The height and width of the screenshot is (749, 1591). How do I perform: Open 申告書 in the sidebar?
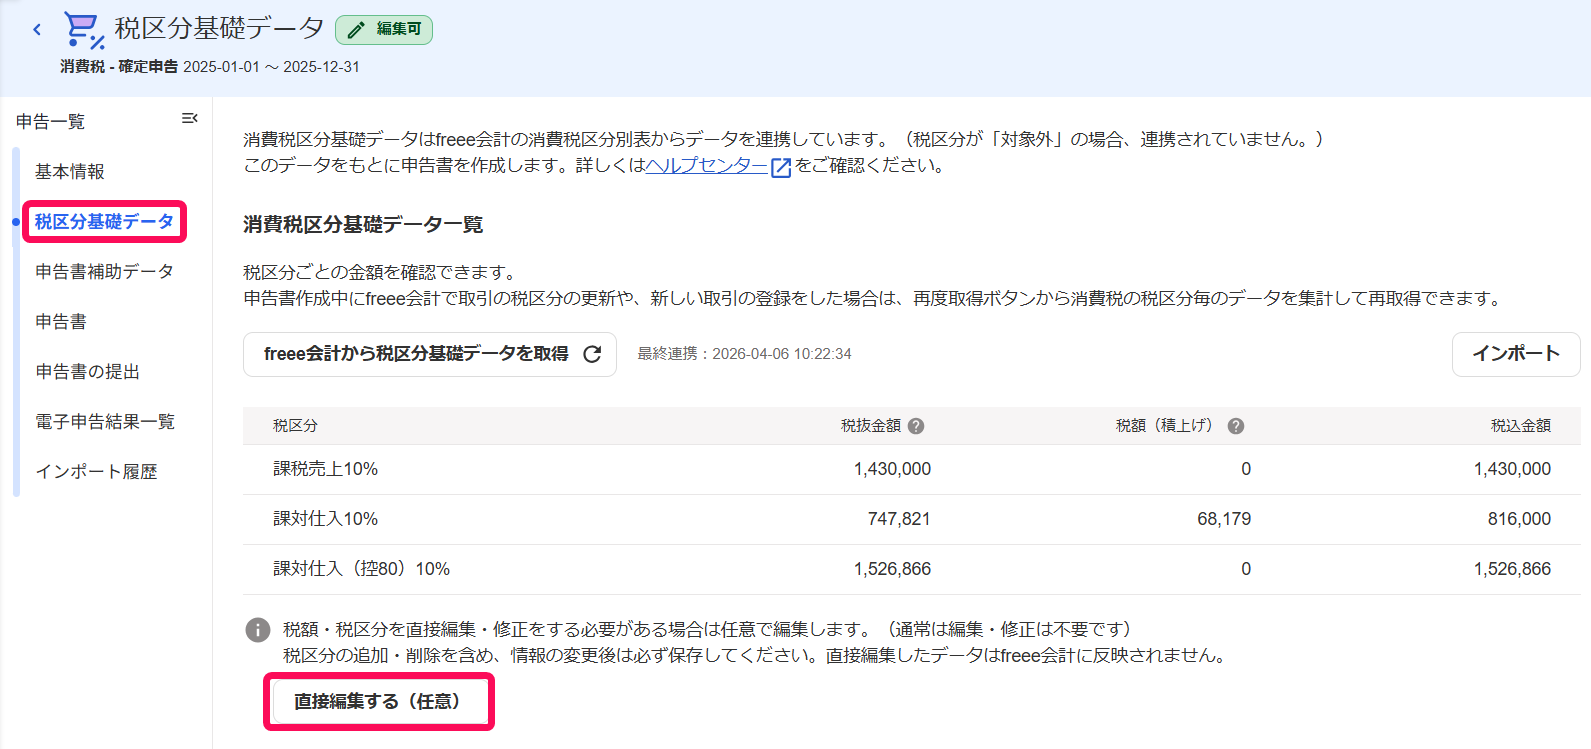[x=61, y=322]
